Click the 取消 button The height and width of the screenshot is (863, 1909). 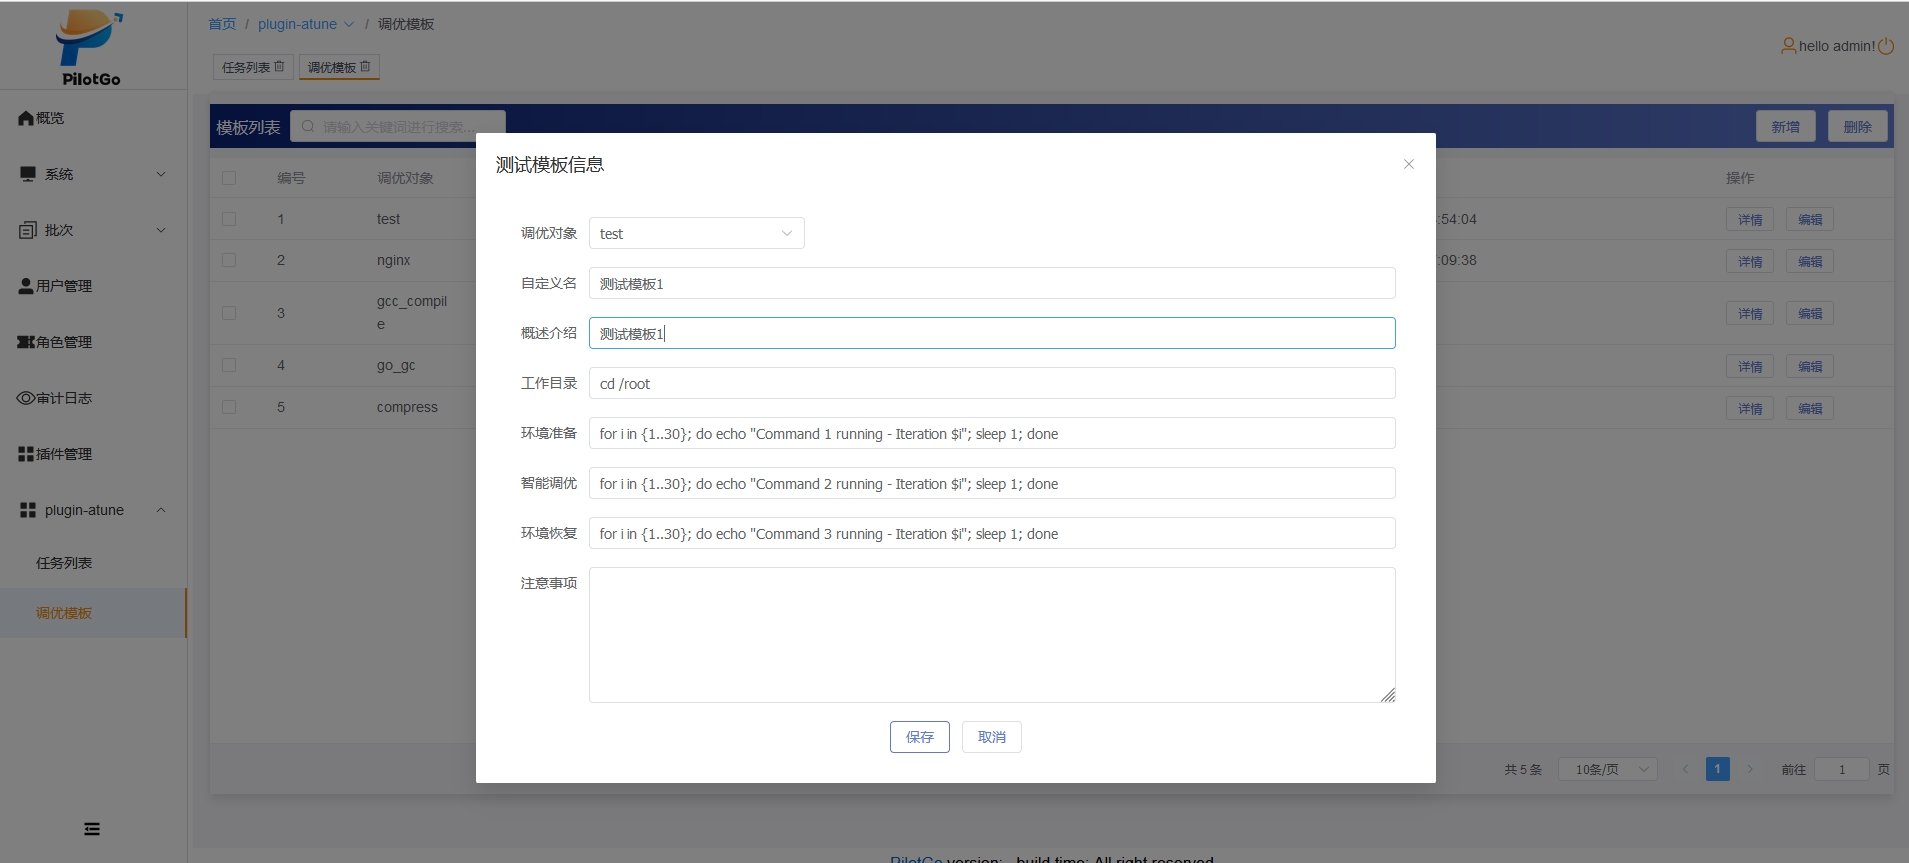coord(991,737)
